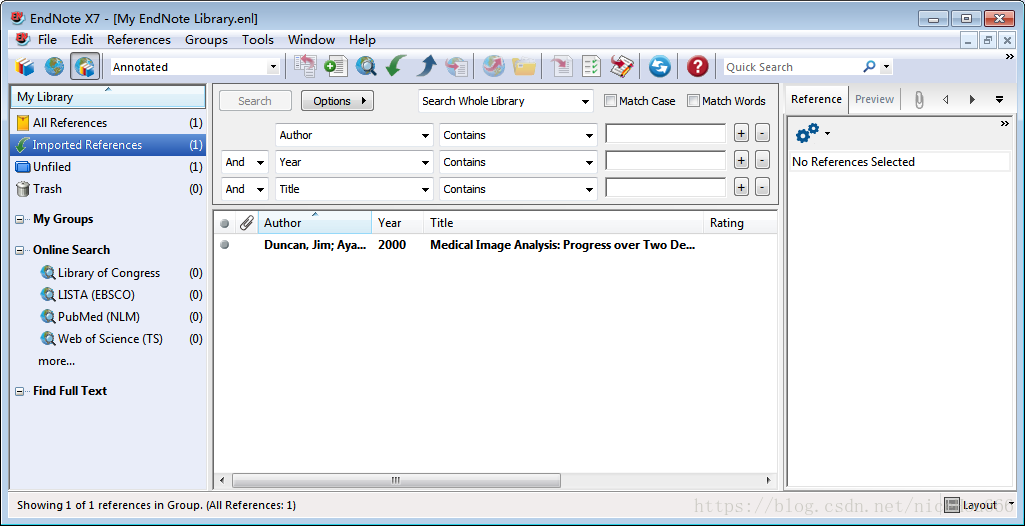
Task: Switch to Online Search Mode globe
Action: [54, 66]
